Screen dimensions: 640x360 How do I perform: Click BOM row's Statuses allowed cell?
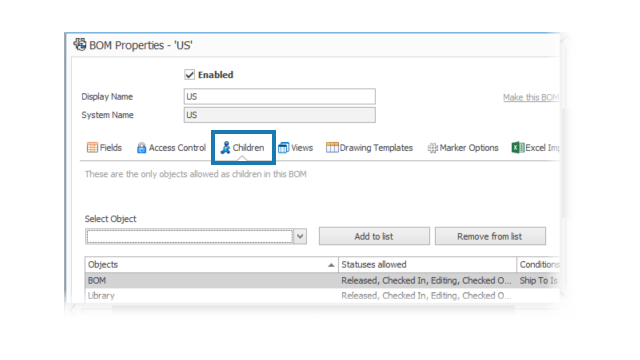pos(427,280)
